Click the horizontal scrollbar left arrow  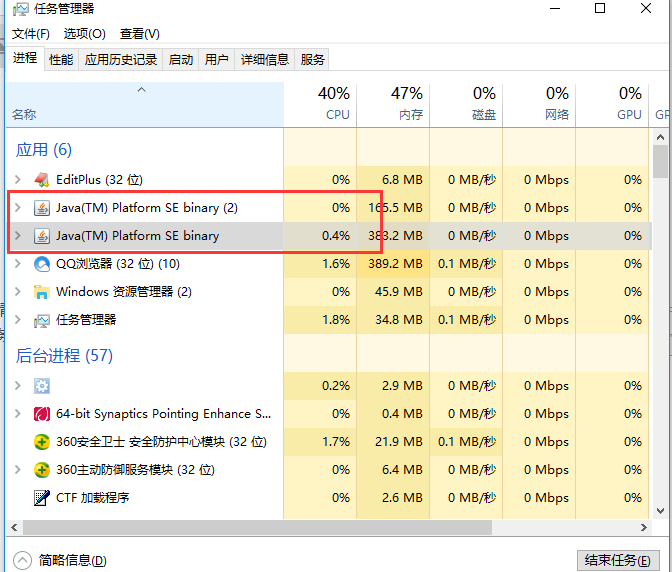(14, 527)
